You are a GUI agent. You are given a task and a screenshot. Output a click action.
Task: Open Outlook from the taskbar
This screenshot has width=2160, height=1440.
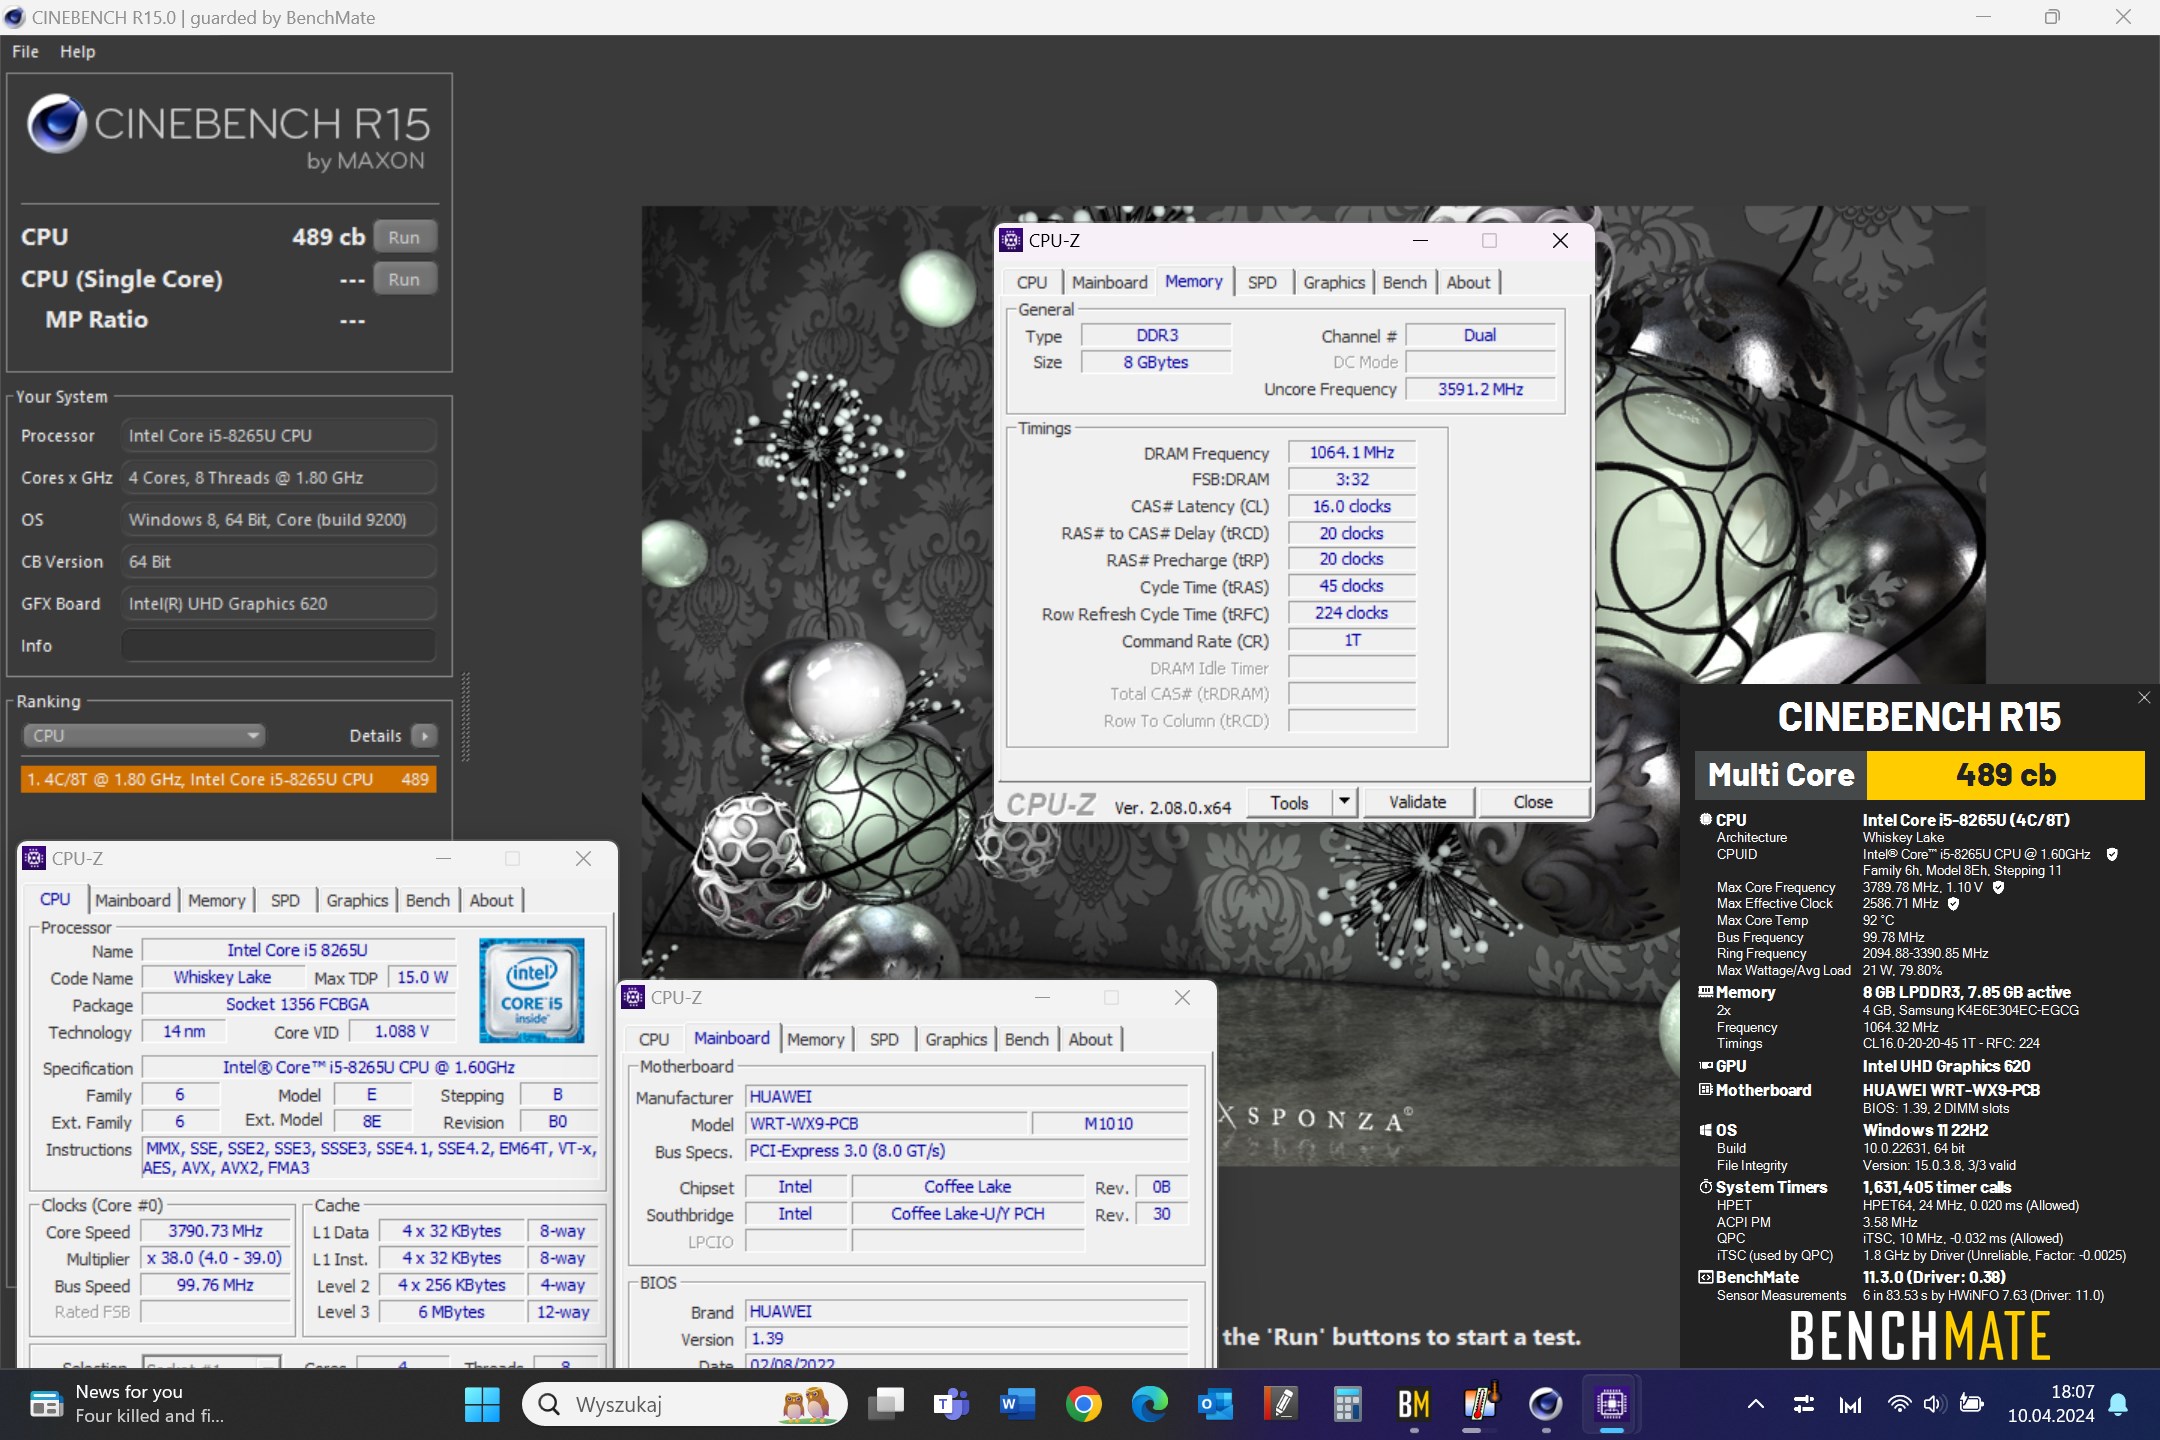pyautogui.click(x=1215, y=1405)
